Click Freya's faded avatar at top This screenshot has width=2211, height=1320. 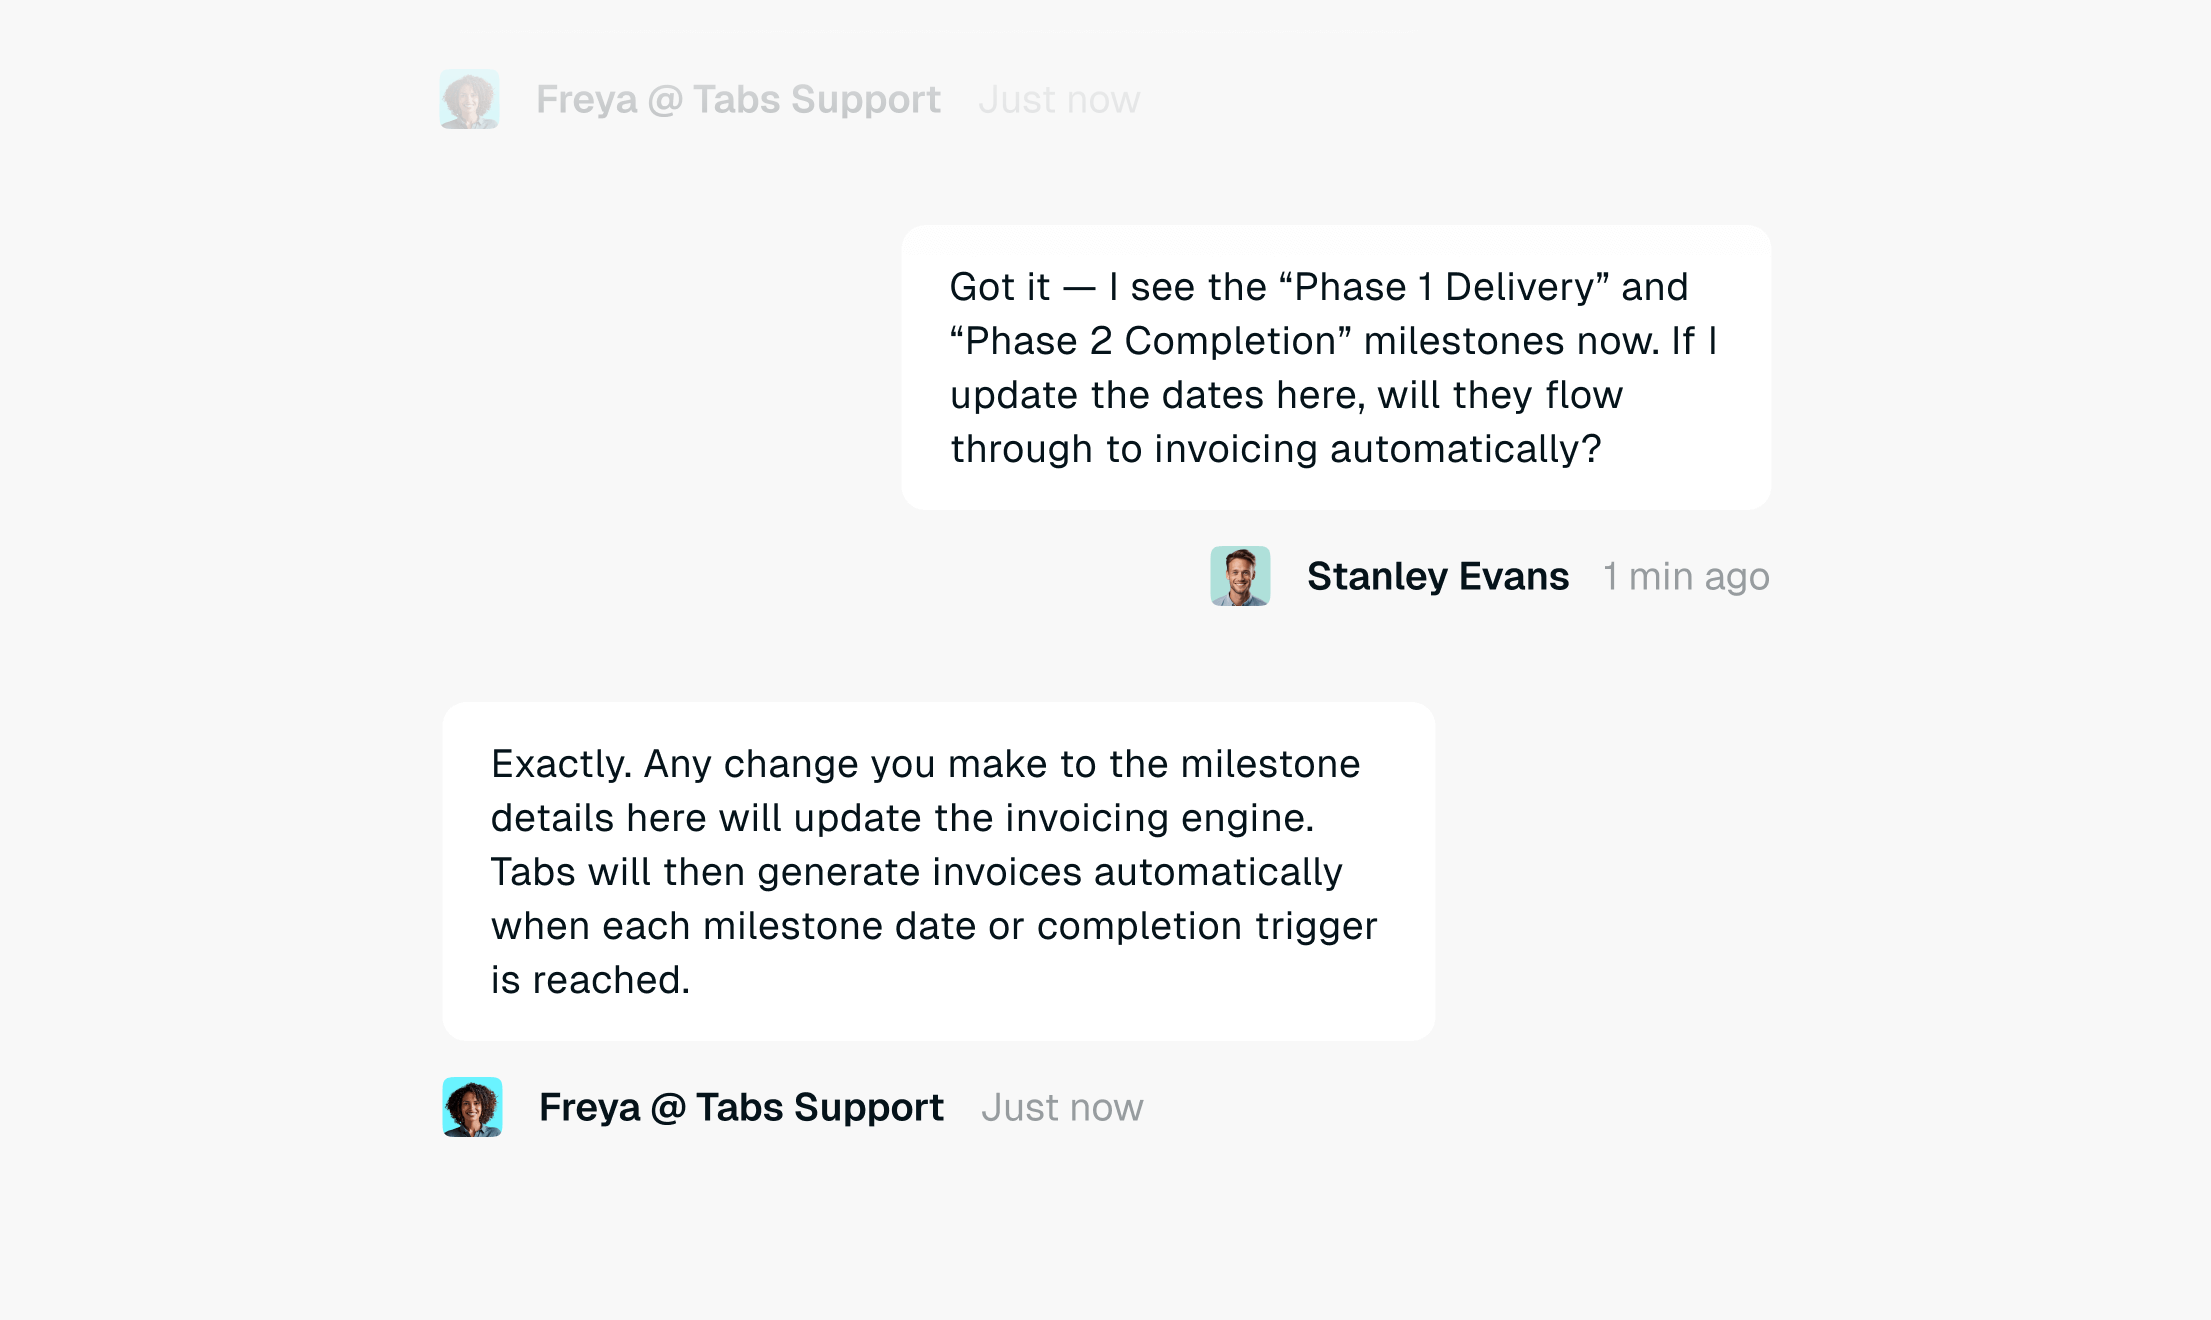(469, 99)
